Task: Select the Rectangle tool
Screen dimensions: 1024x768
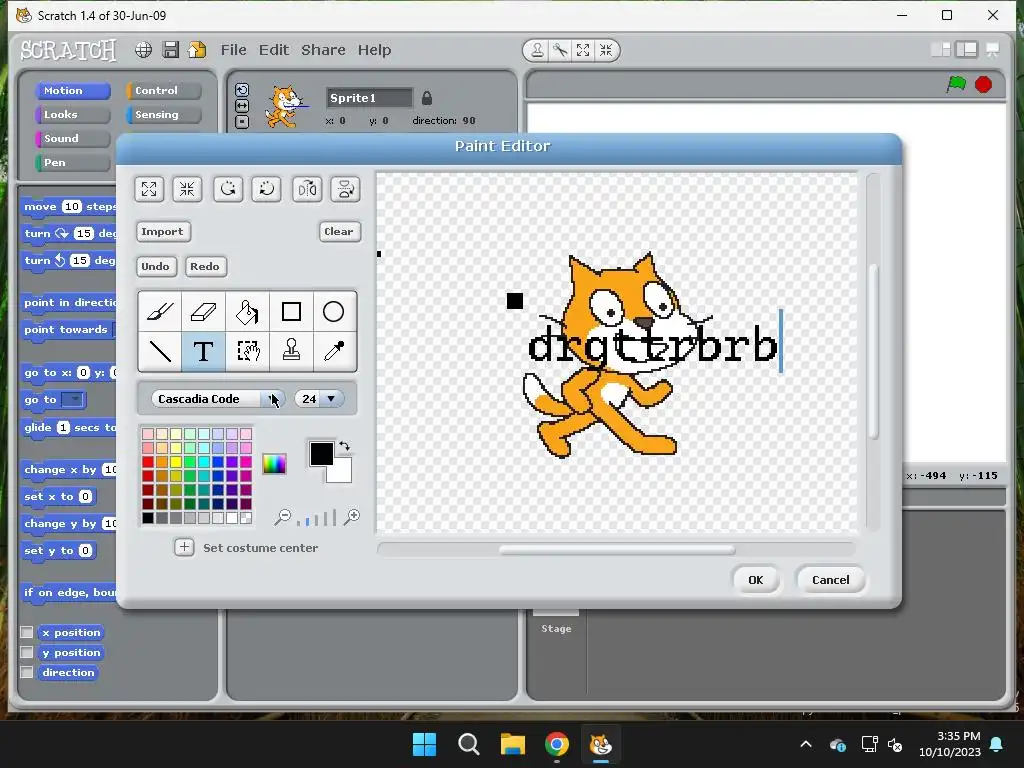Action: click(291, 312)
